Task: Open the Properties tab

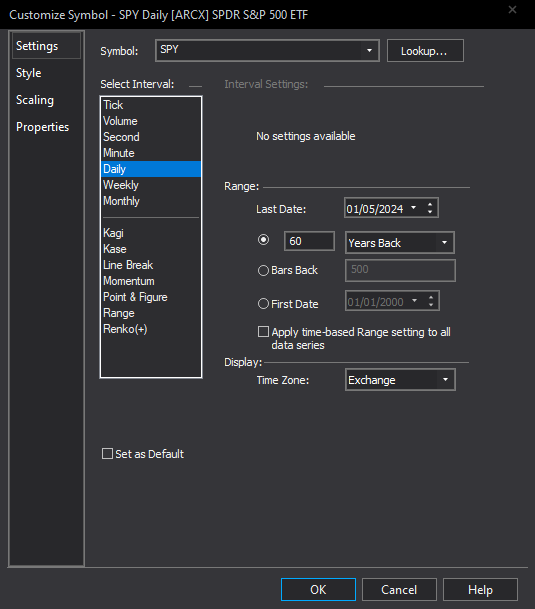Action: point(42,127)
